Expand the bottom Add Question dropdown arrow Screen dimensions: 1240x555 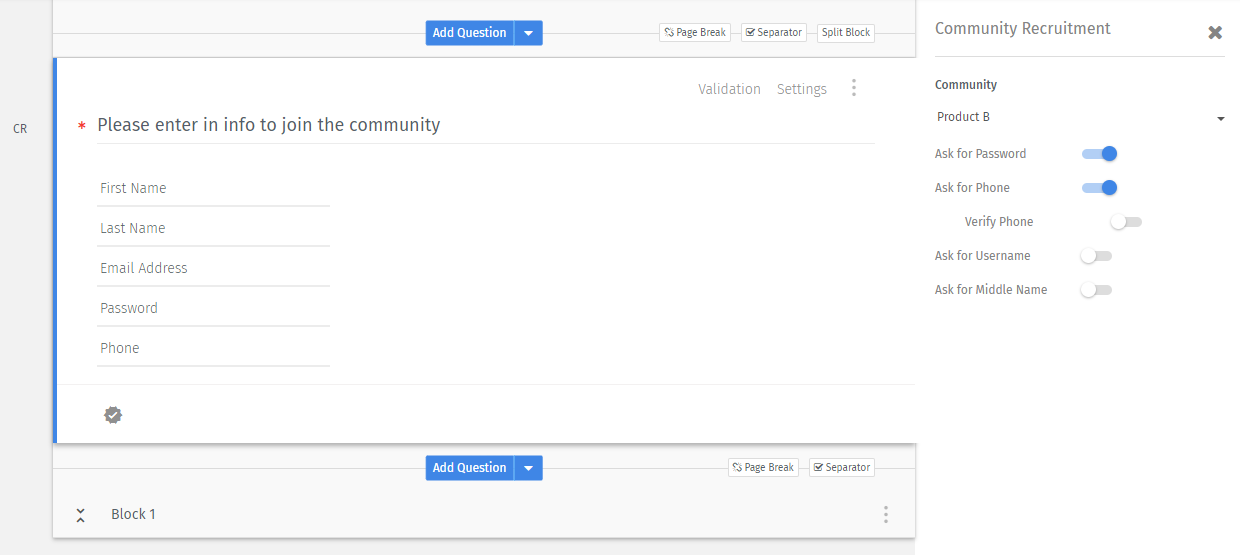pyautogui.click(x=529, y=468)
